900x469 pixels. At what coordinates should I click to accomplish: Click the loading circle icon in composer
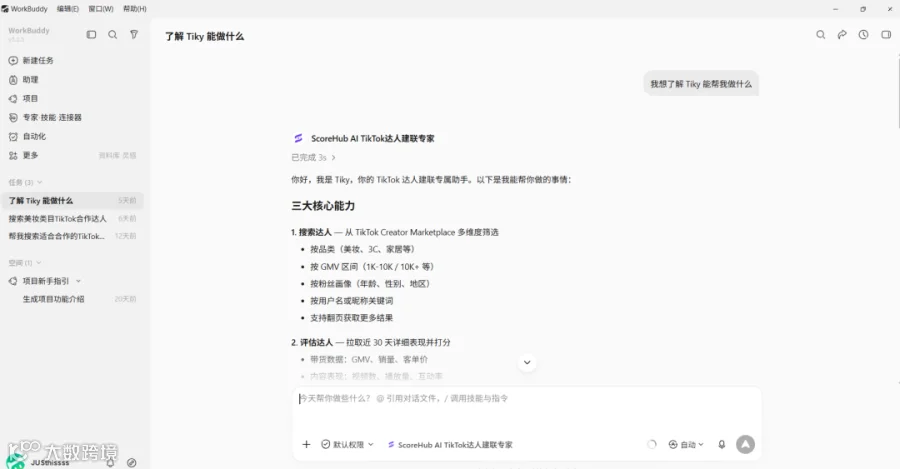coord(651,444)
